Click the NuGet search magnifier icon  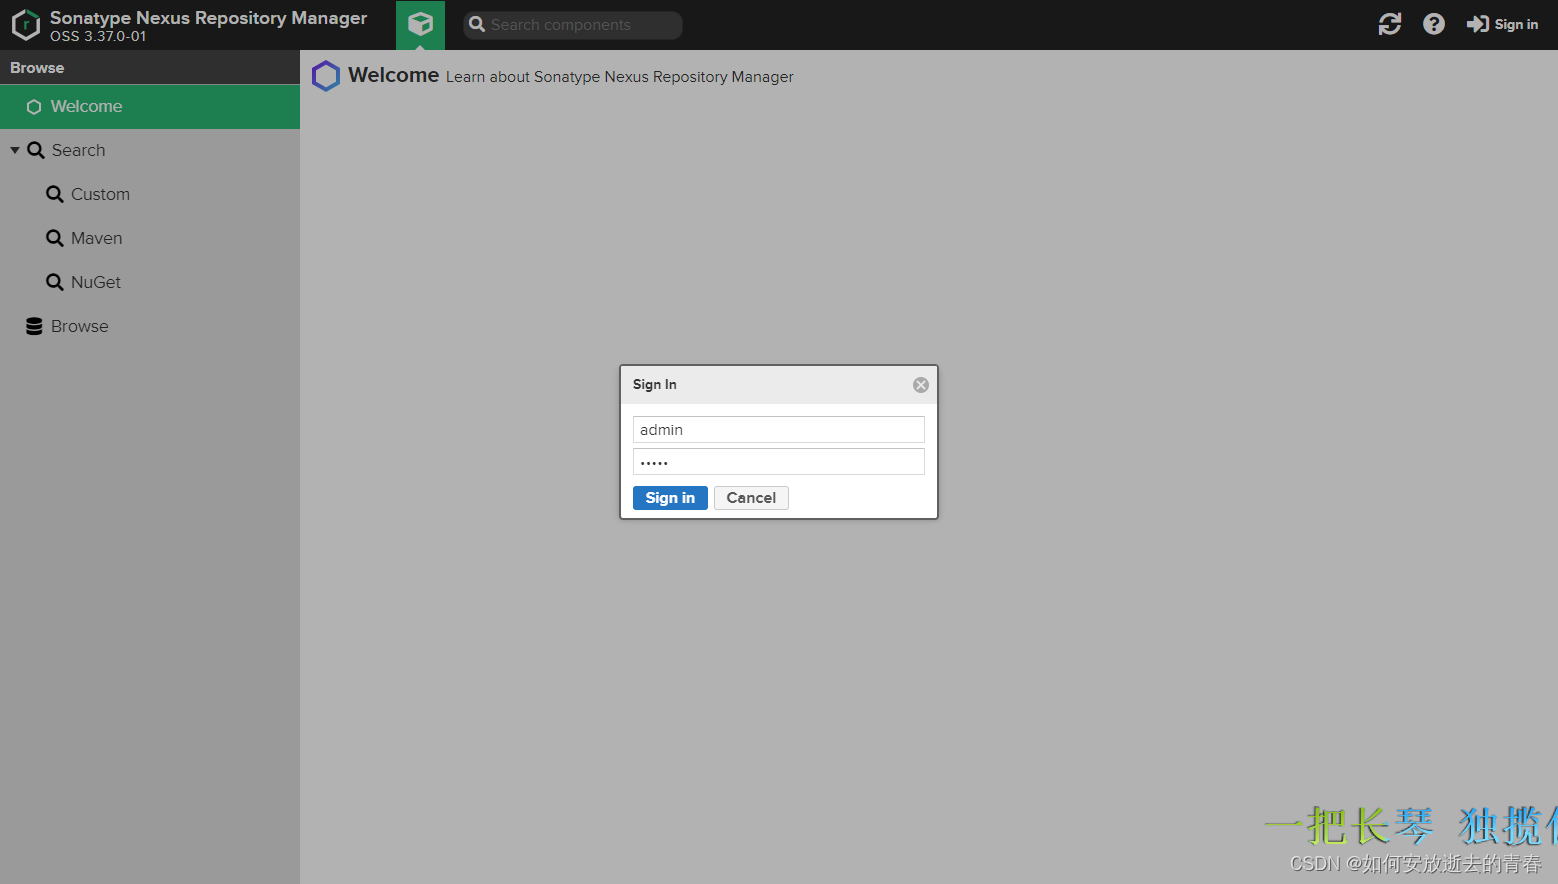click(x=55, y=282)
